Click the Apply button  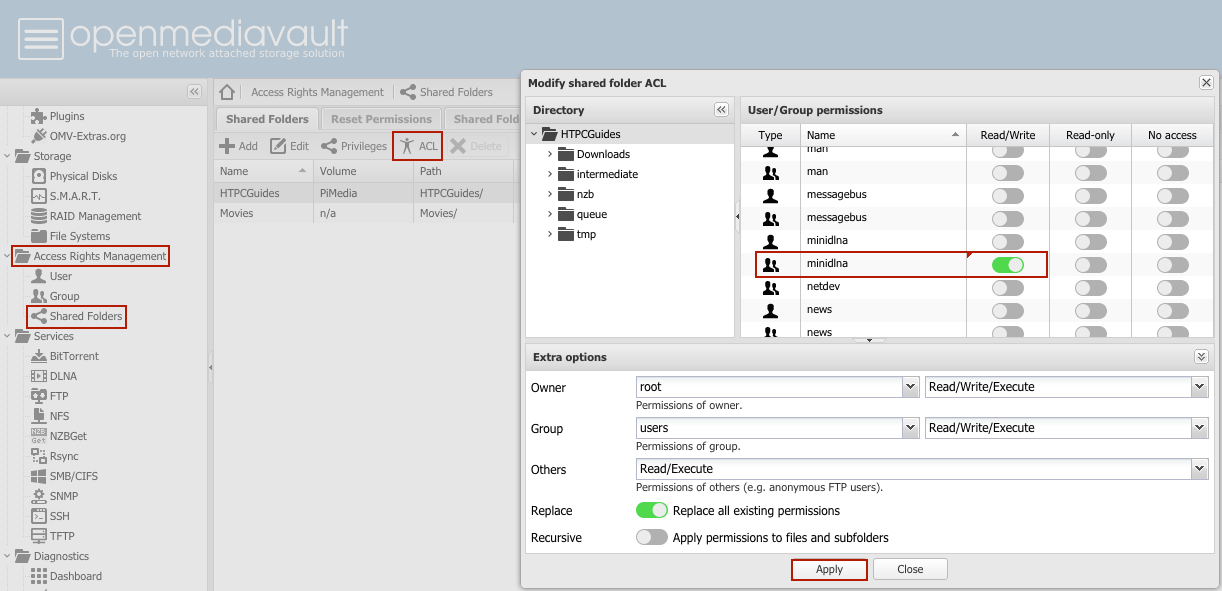point(829,569)
